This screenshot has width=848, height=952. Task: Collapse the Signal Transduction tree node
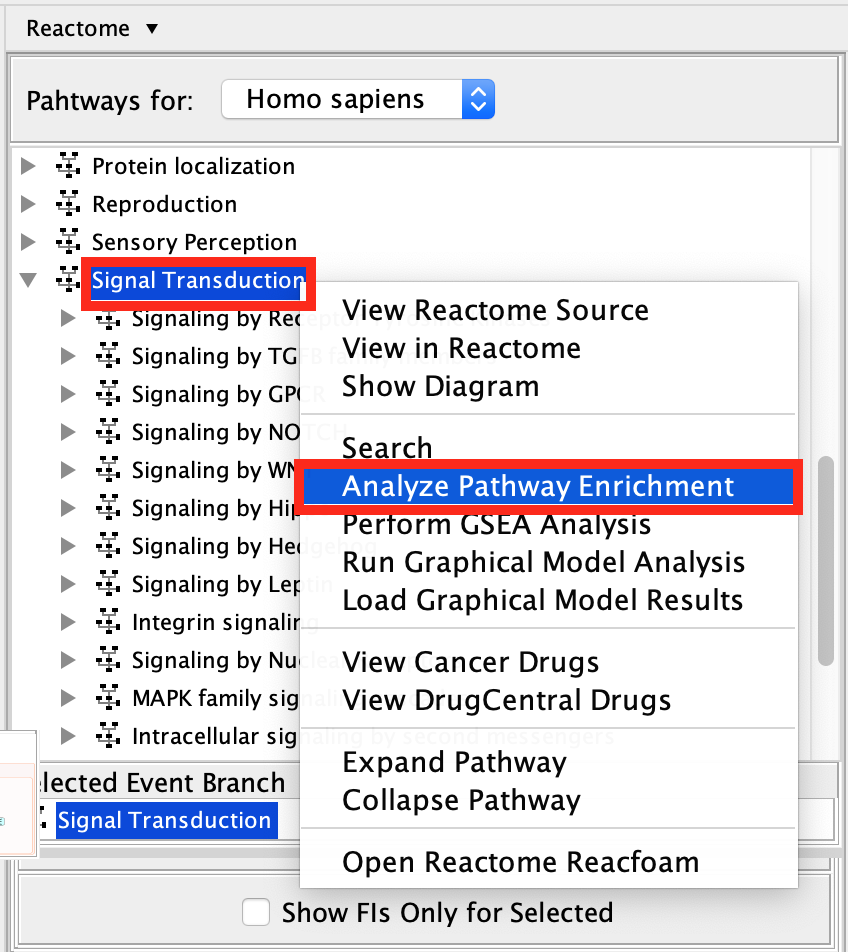pos(28,281)
